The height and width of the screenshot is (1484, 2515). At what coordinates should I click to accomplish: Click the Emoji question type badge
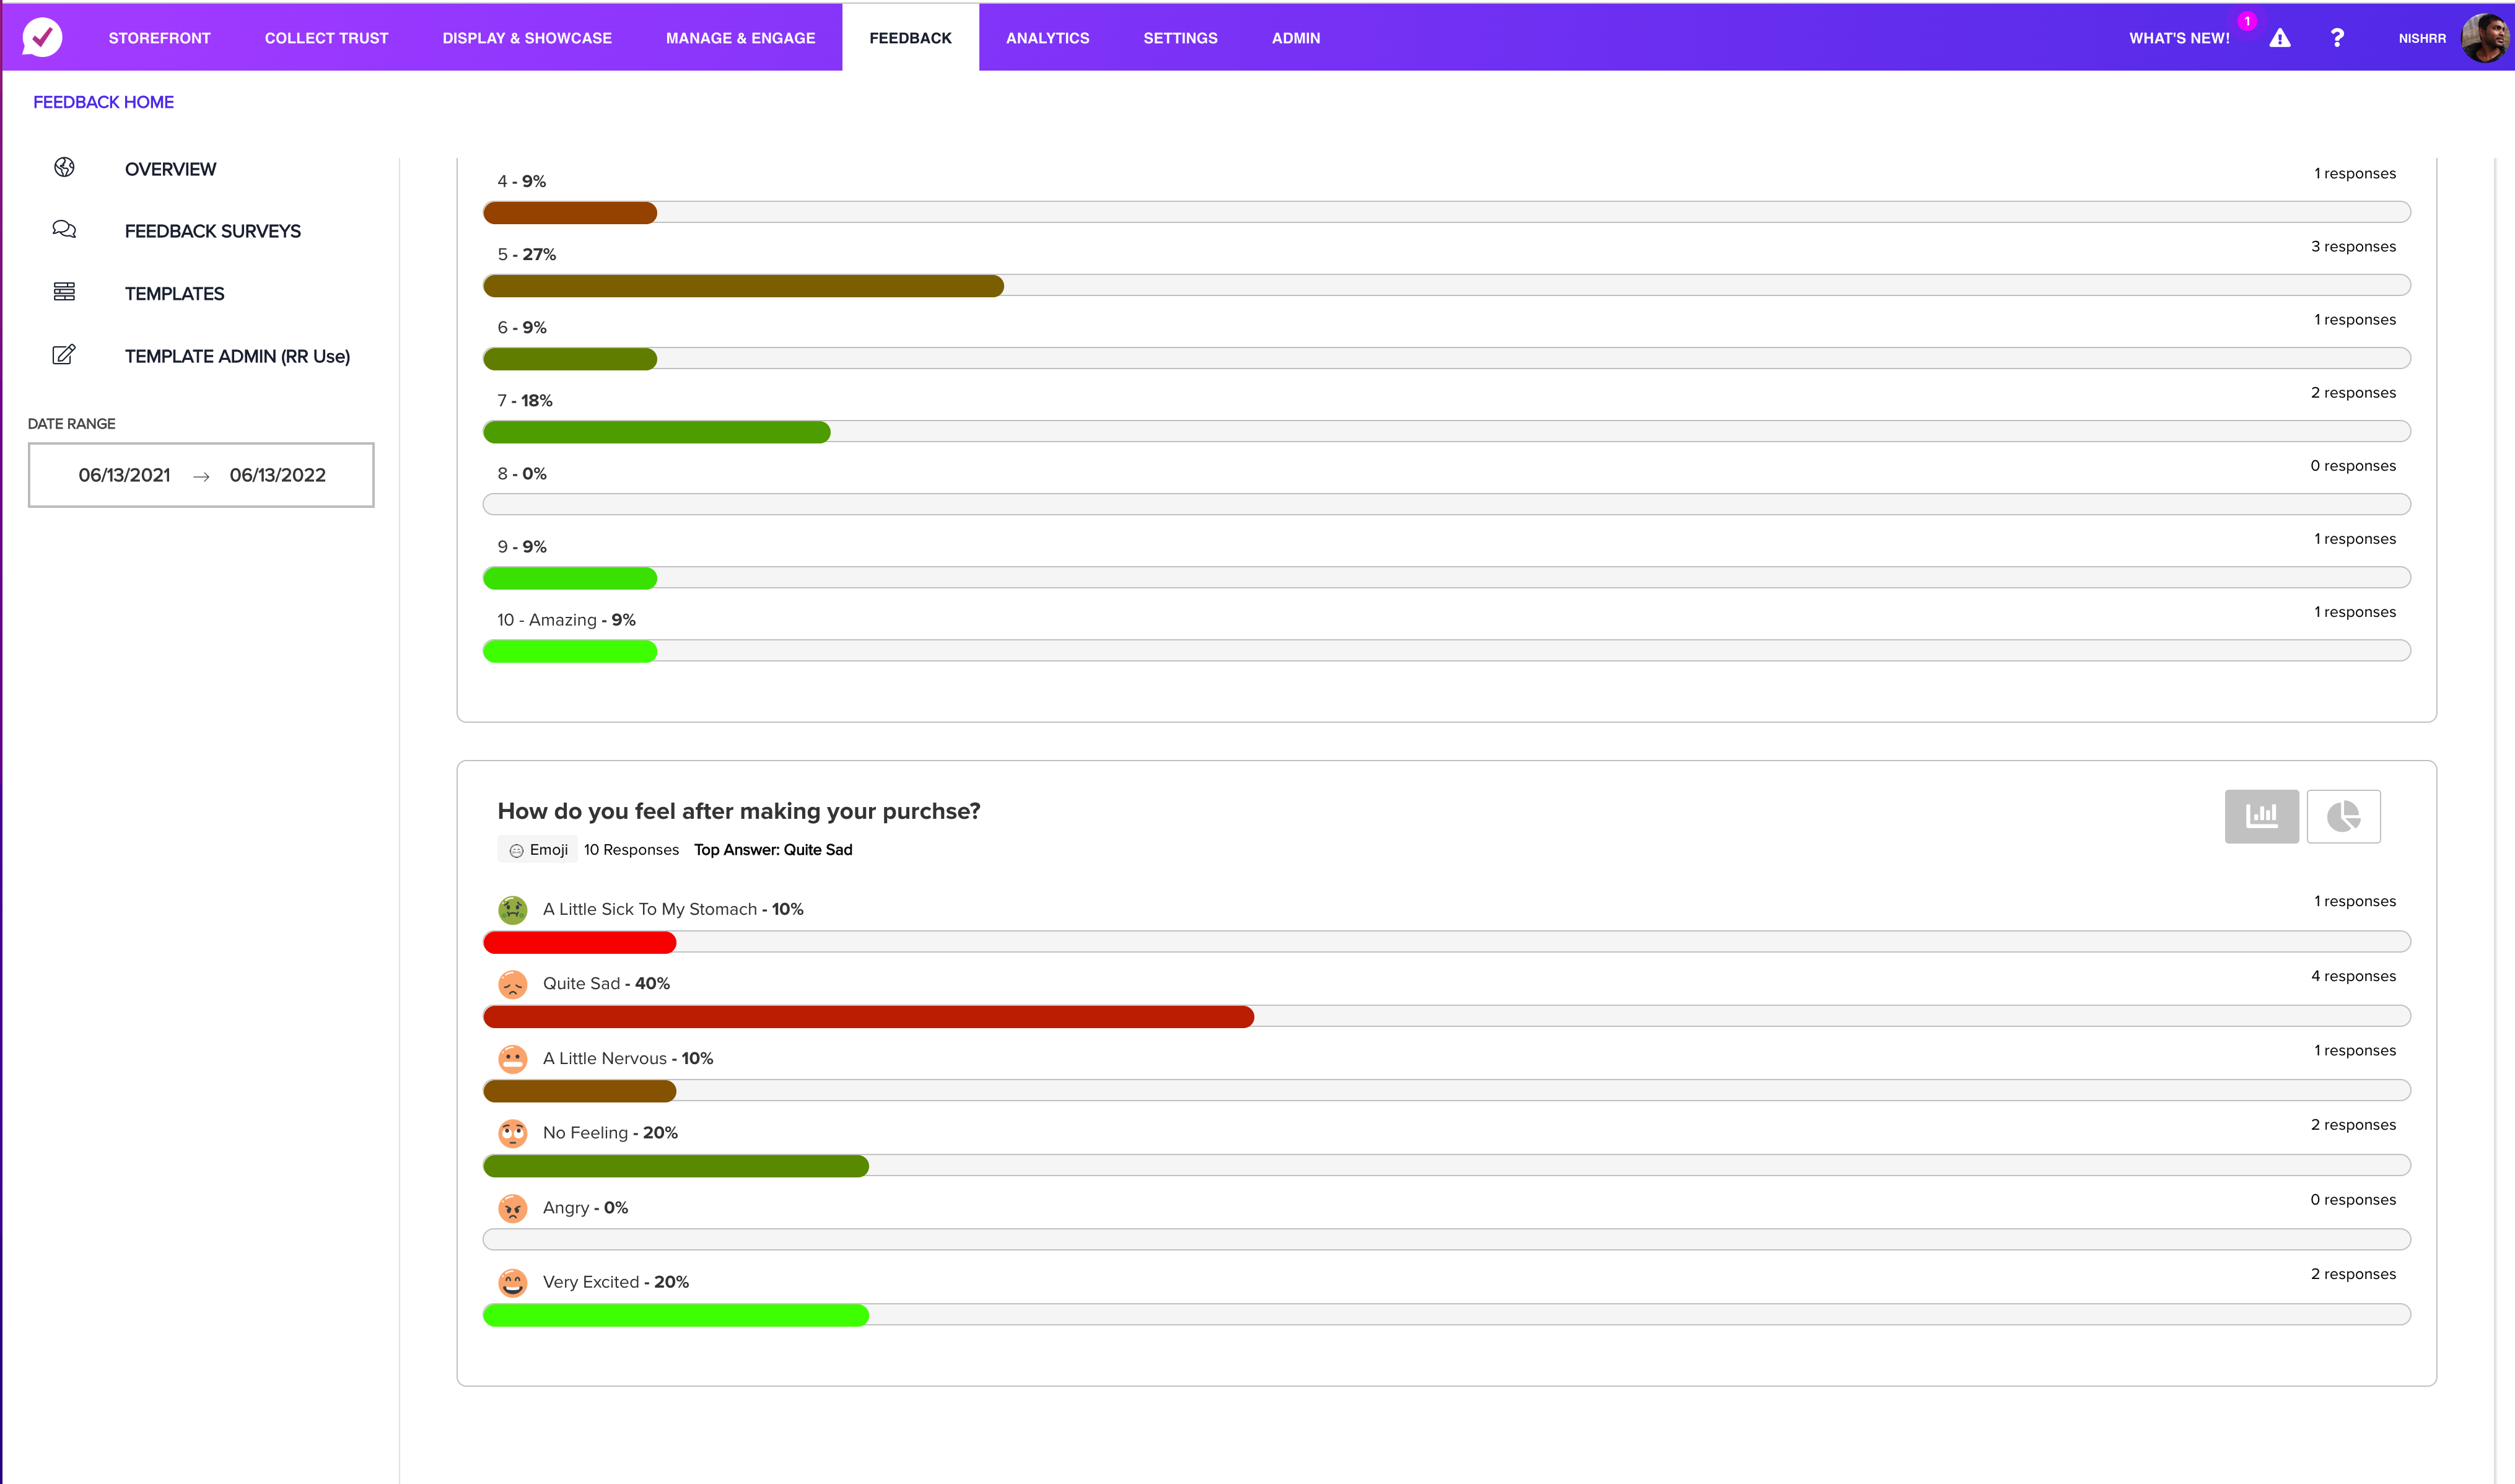click(537, 849)
